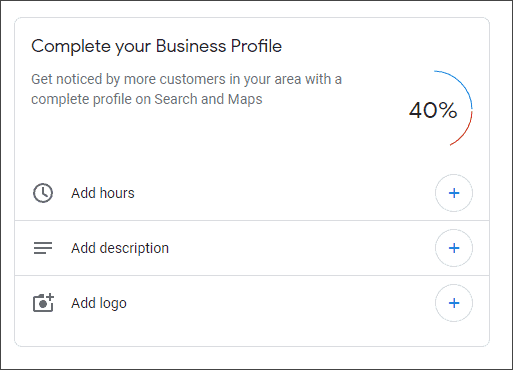513x370 pixels.
Task: Click the plus button for Add description
Action: [x=454, y=248]
